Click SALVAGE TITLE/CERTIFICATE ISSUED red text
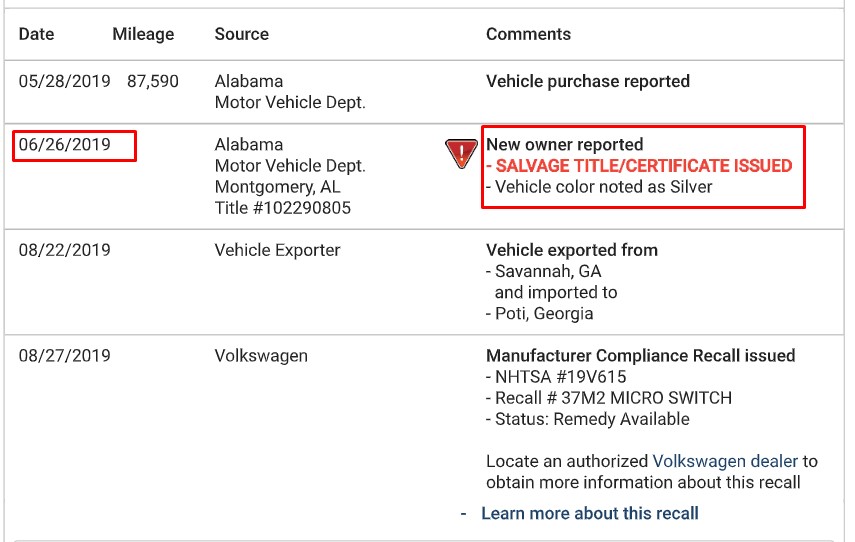Viewport: 855px width, 542px height. (643, 166)
